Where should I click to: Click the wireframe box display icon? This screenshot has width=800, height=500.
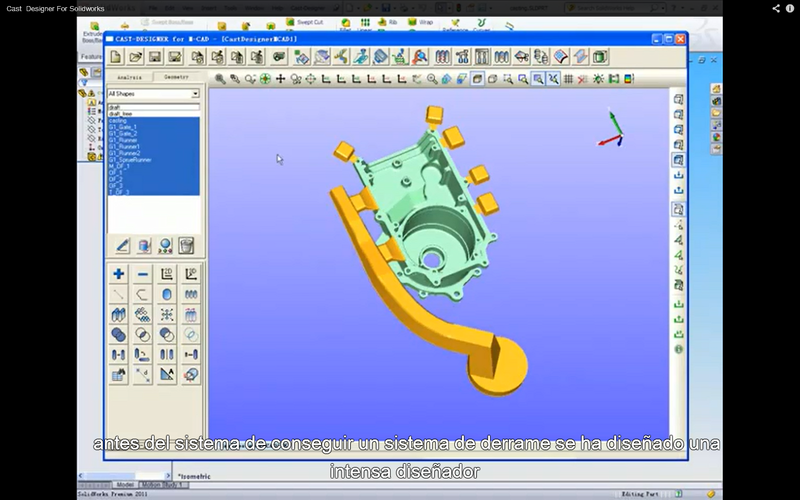pos(492,79)
